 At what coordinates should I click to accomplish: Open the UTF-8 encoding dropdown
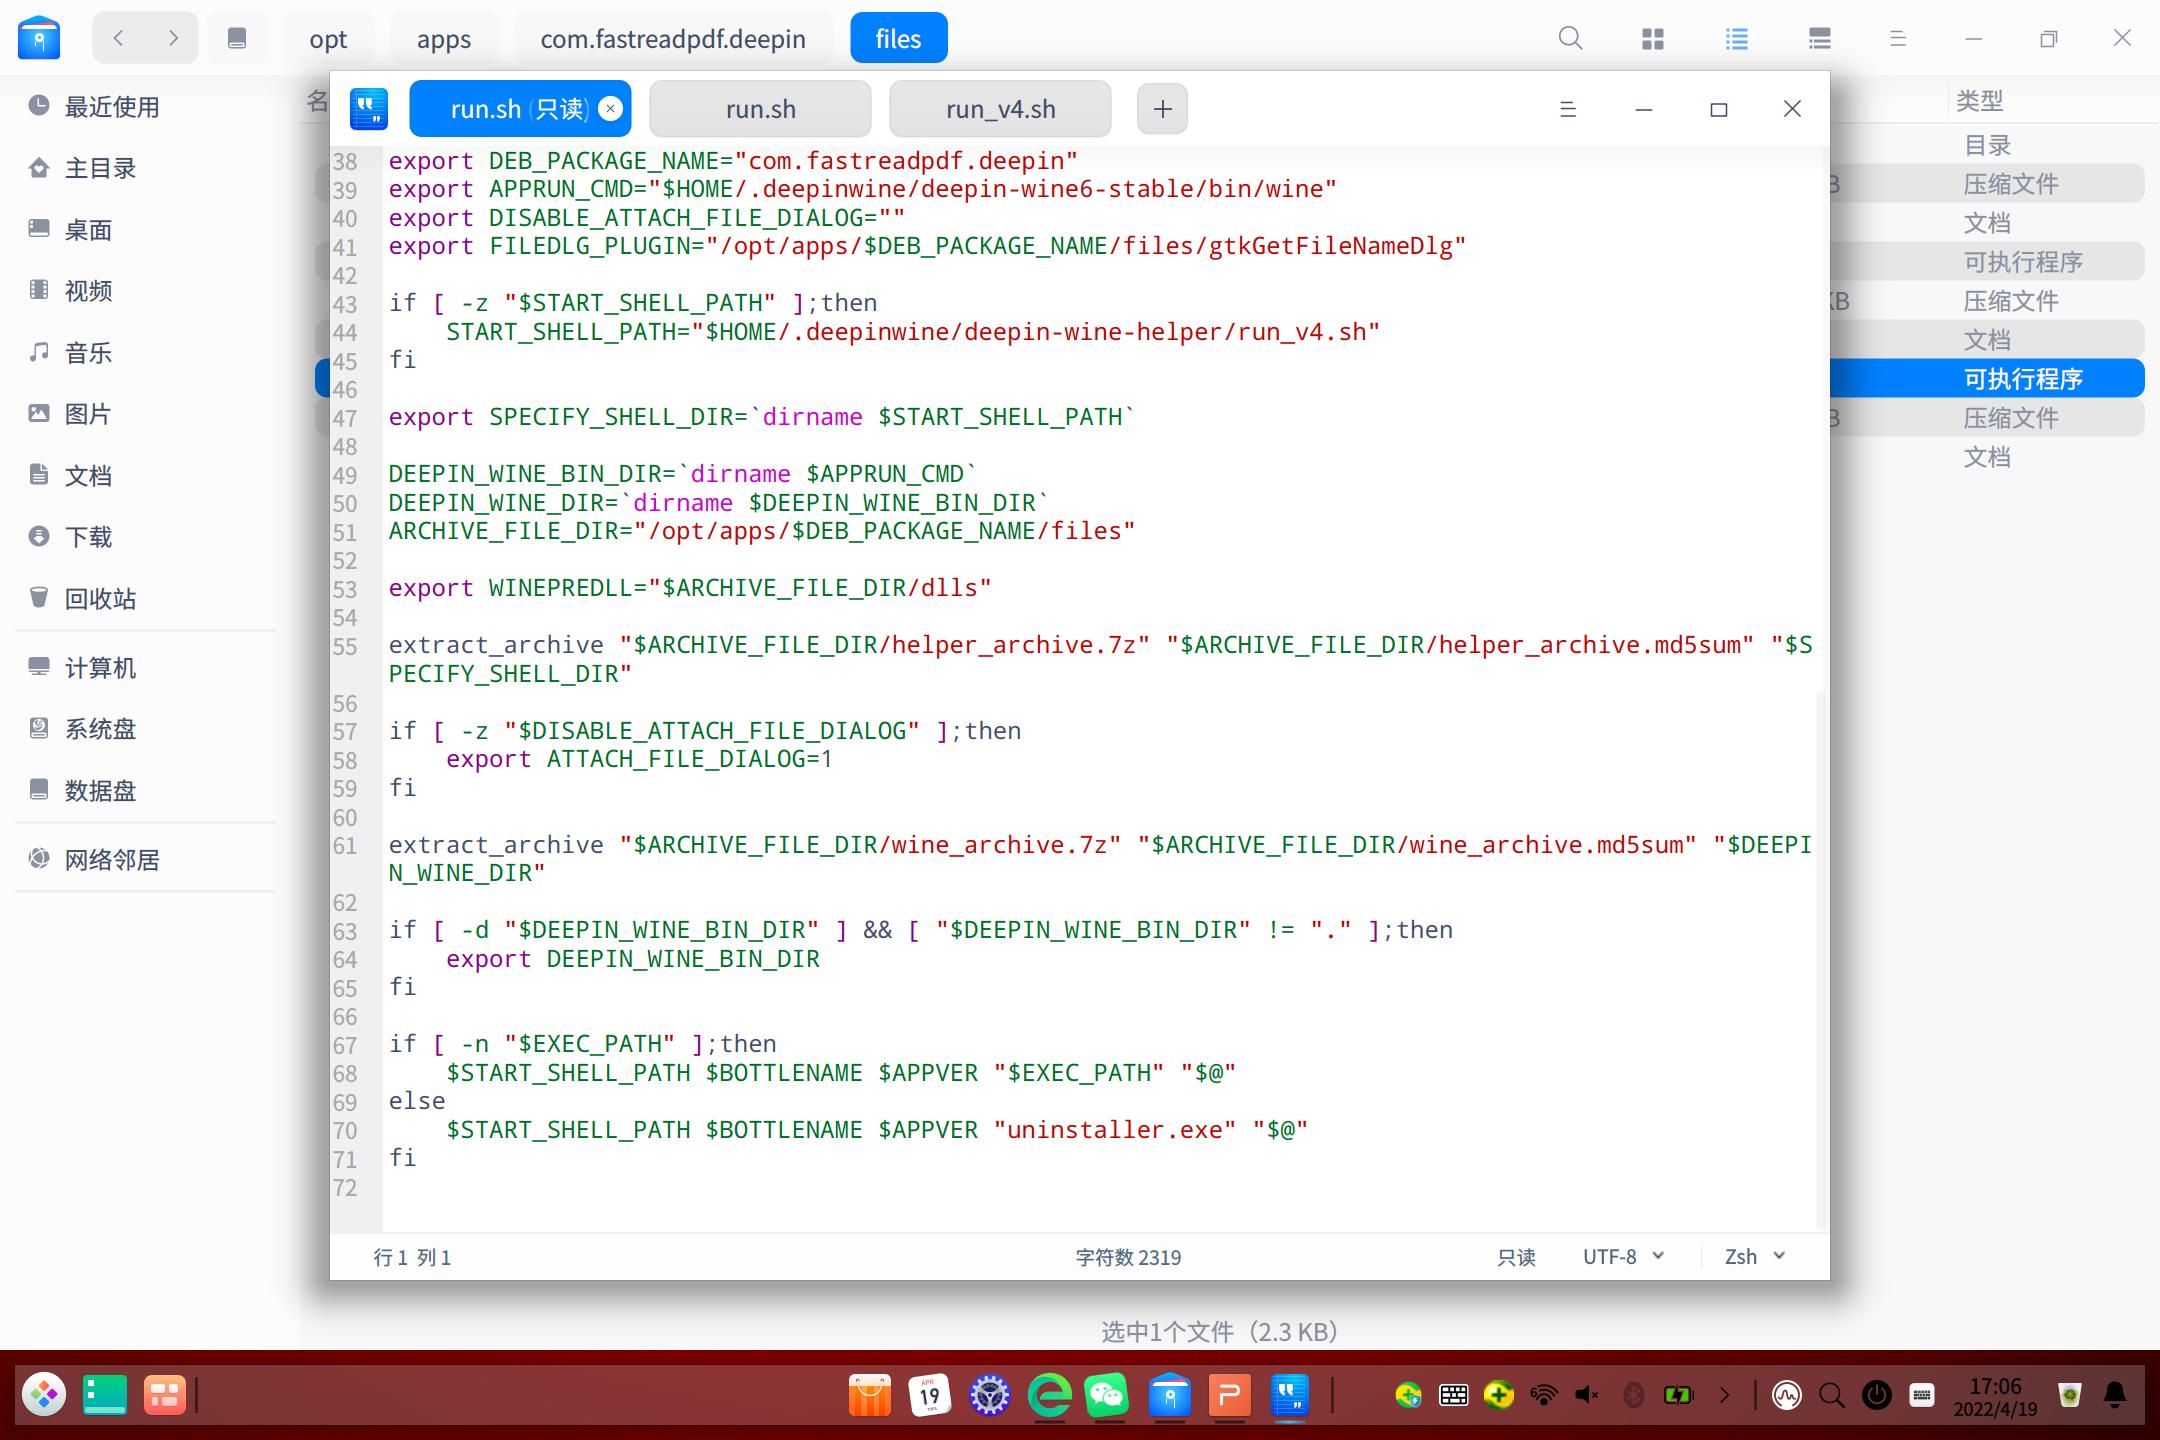[1623, 1257]
